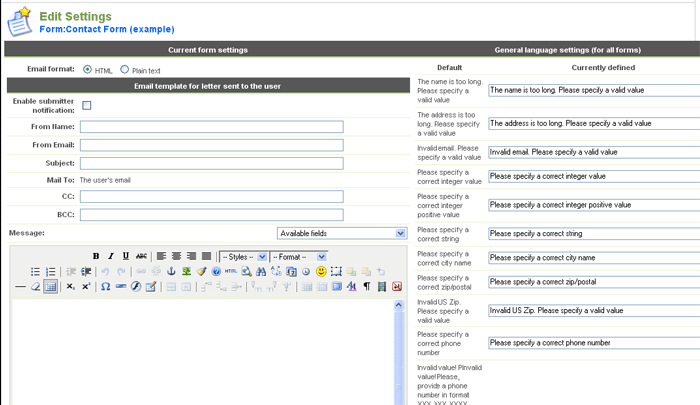Focus the From Name field

(212, 127)
